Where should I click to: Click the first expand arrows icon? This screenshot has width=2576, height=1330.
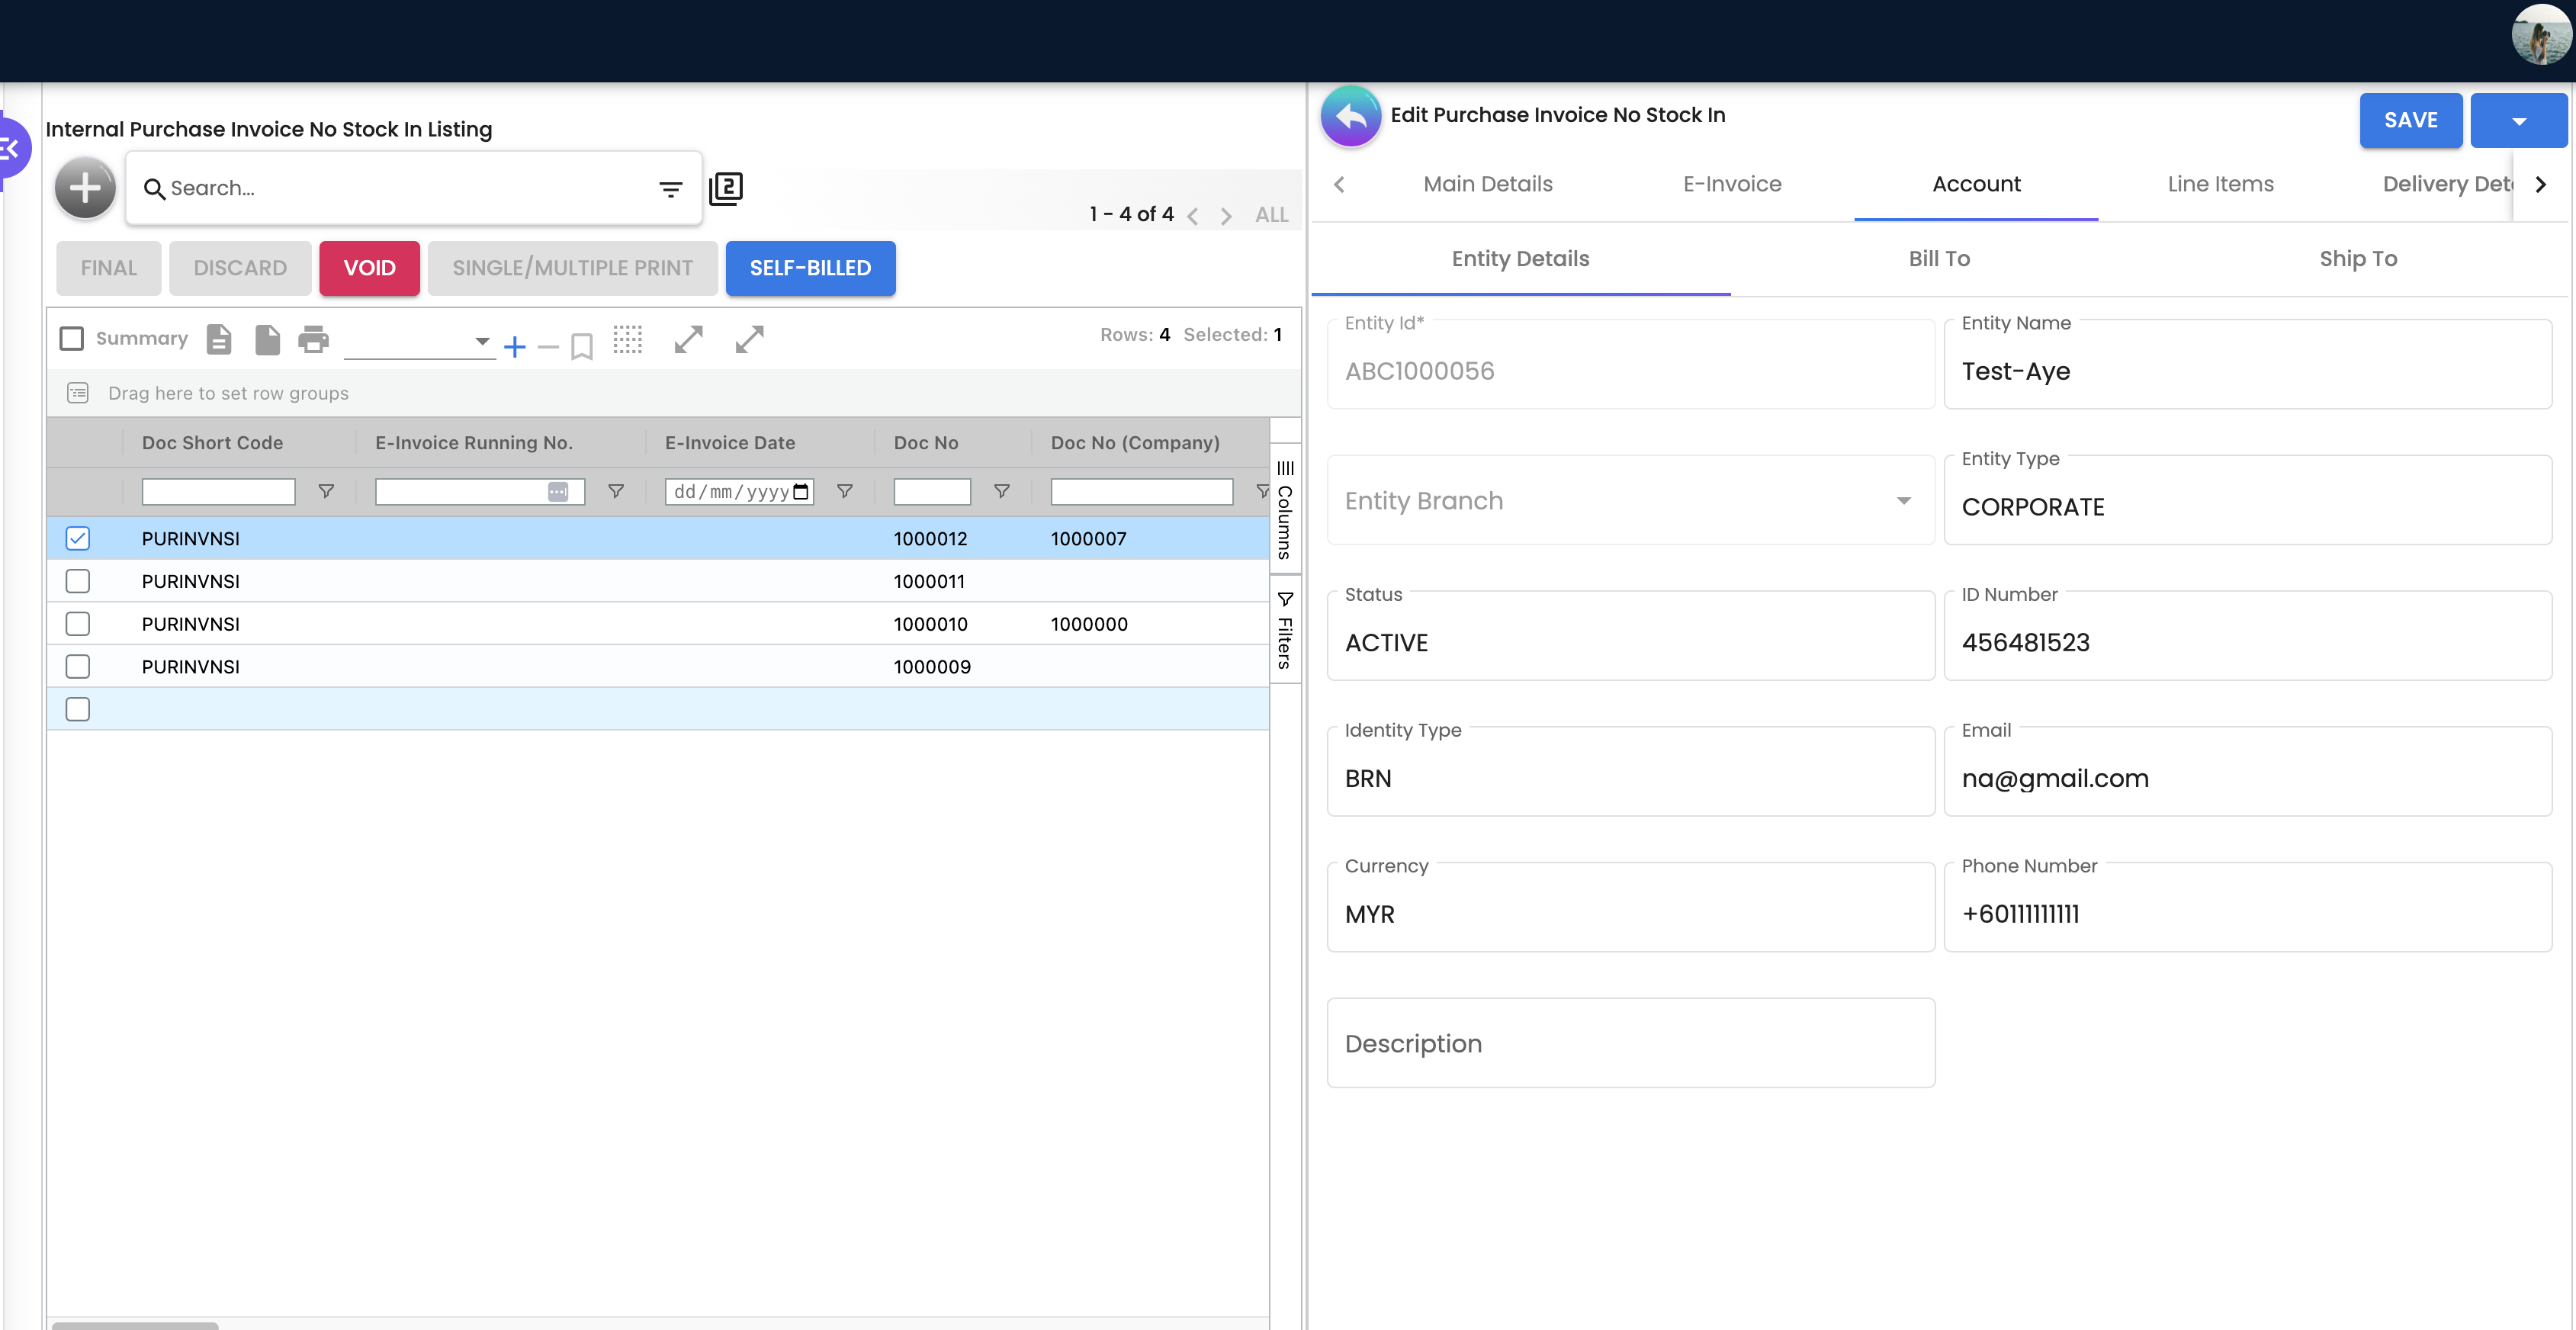(689, 339)
